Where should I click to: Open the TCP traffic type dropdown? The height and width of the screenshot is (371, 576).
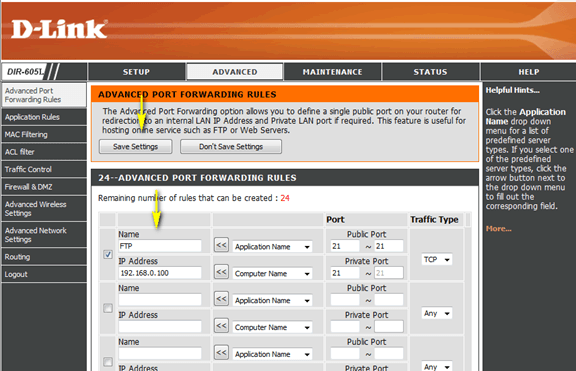pyautogui.click(x=437, y=260)
